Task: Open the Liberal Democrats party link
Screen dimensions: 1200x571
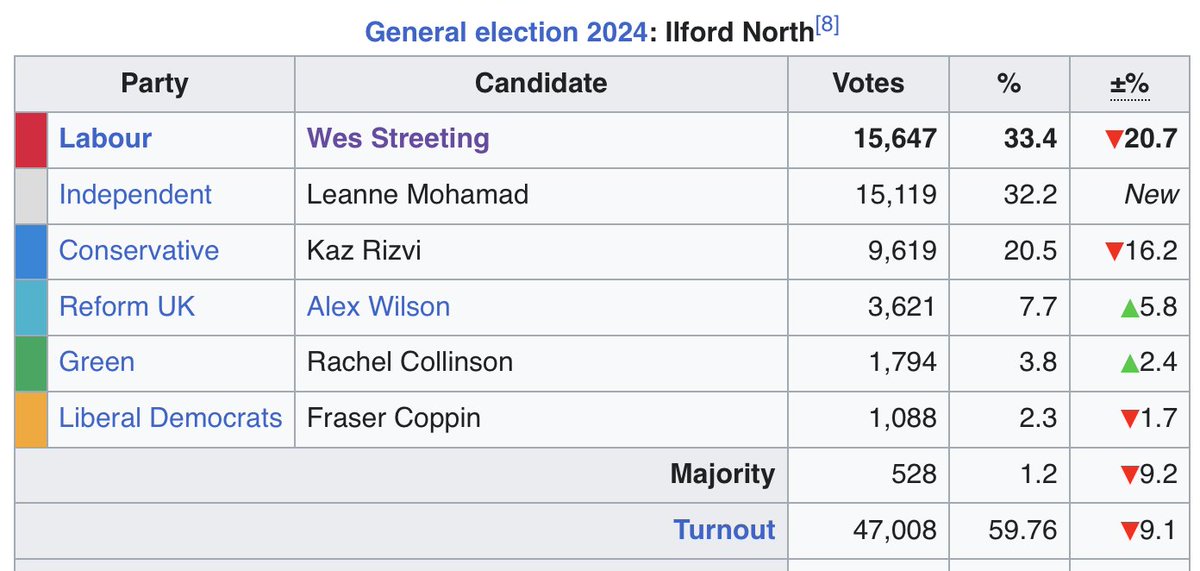Action: (x=171, y=417)
